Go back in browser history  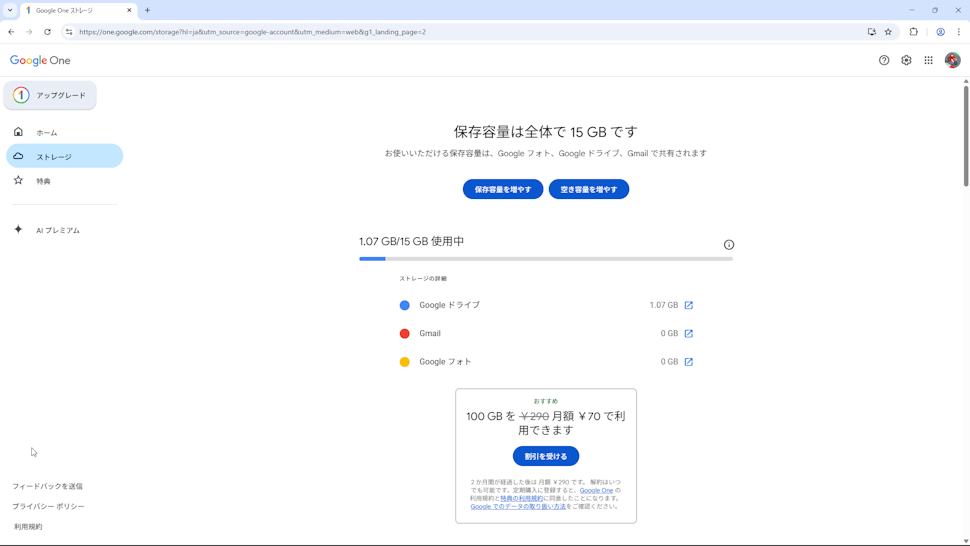click(11, 32)
